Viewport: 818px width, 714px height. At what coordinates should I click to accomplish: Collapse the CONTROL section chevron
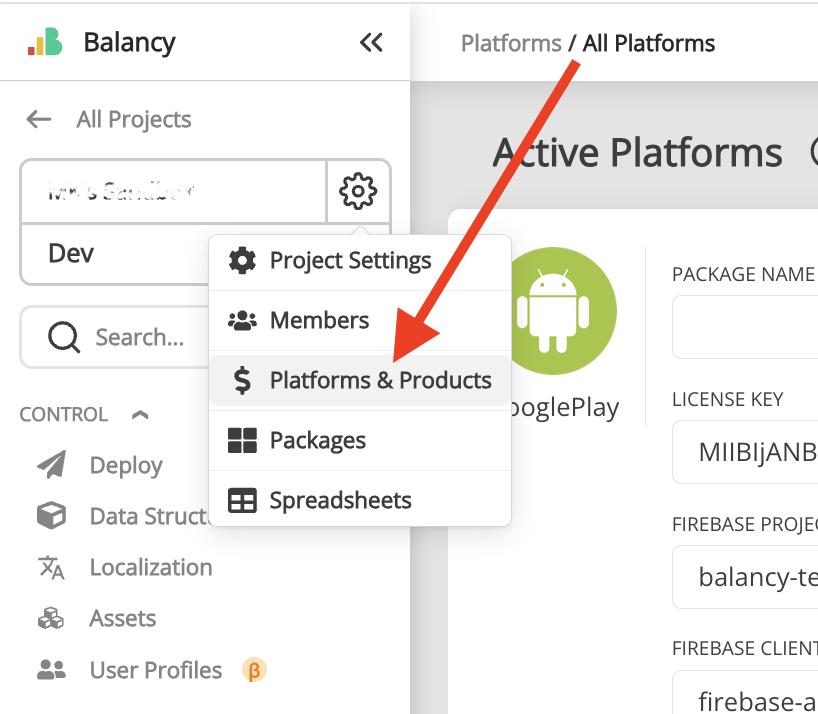(140, 415)
